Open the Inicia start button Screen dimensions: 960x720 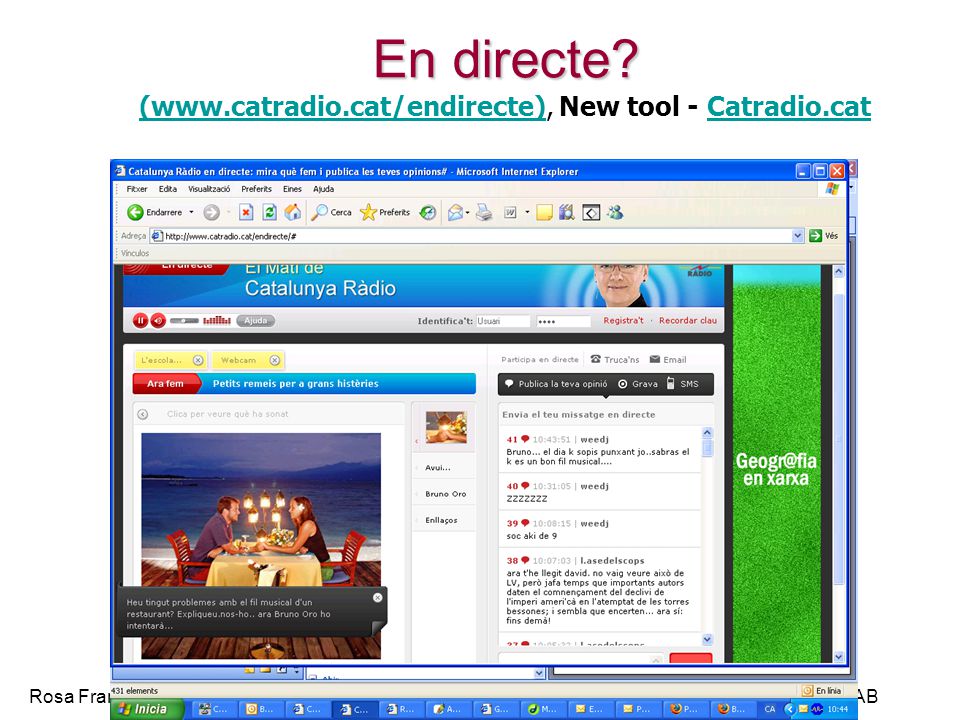pos(148,709)
